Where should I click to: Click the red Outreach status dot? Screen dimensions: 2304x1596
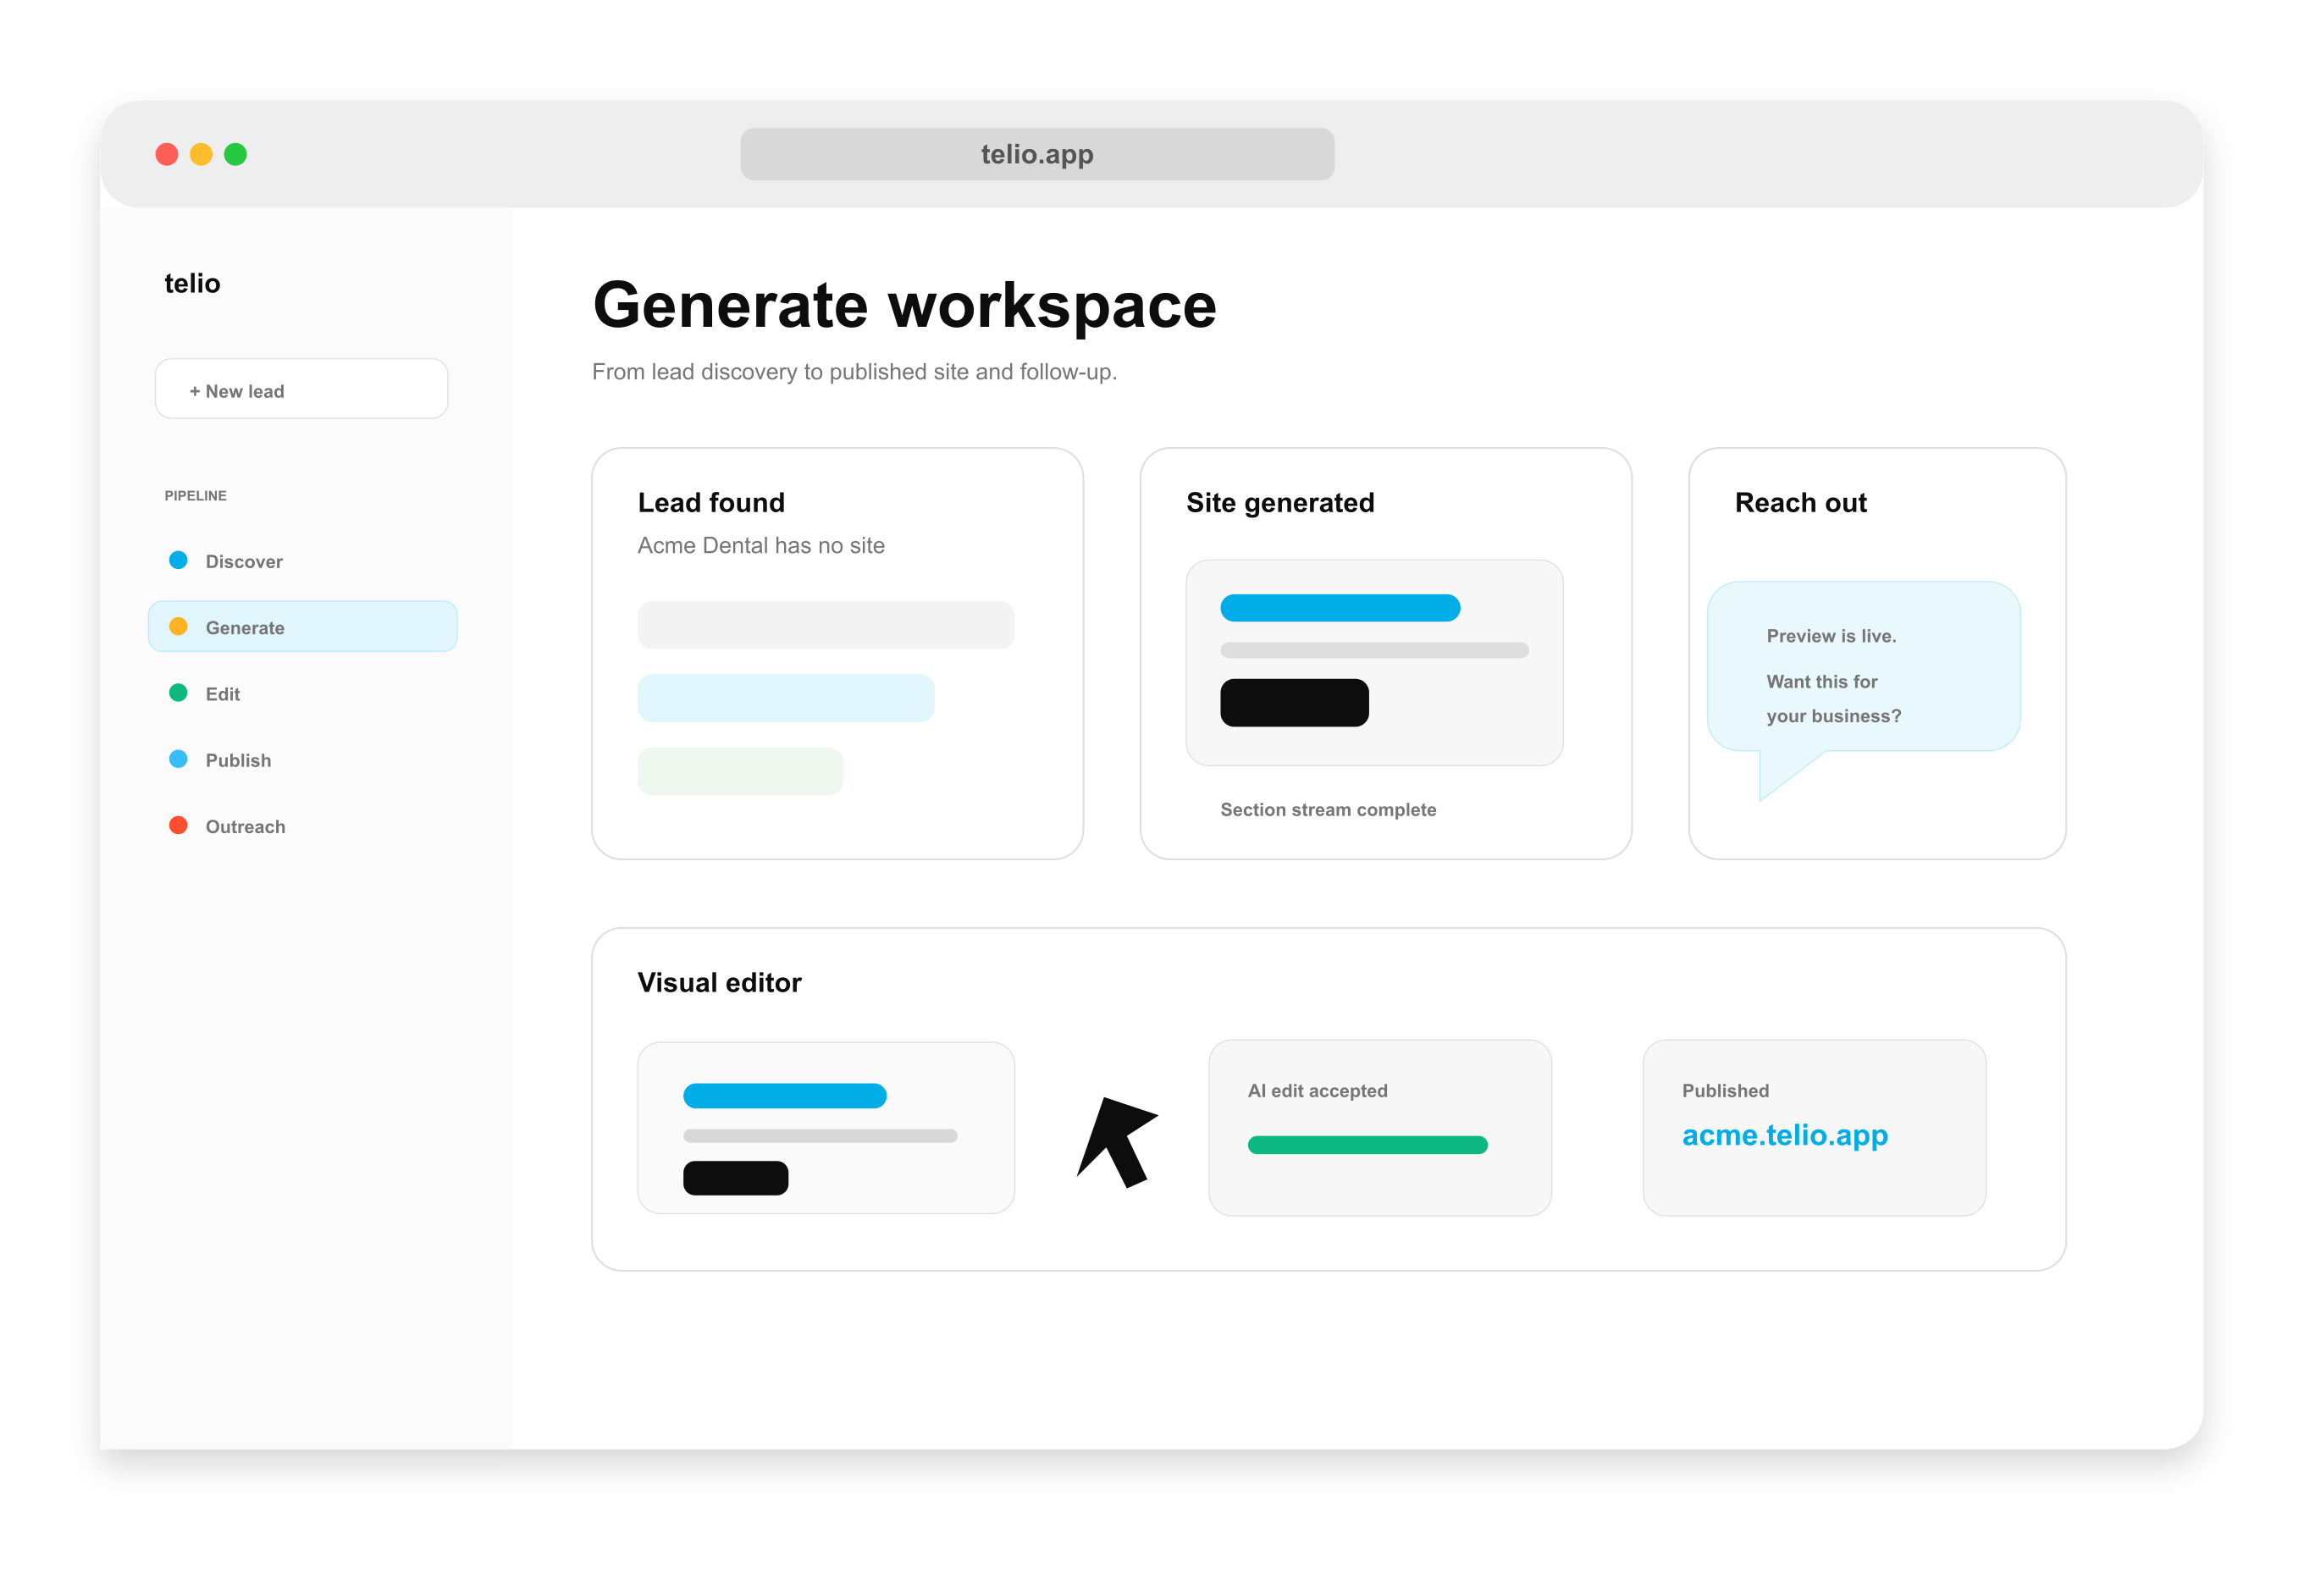click(178, 825)
